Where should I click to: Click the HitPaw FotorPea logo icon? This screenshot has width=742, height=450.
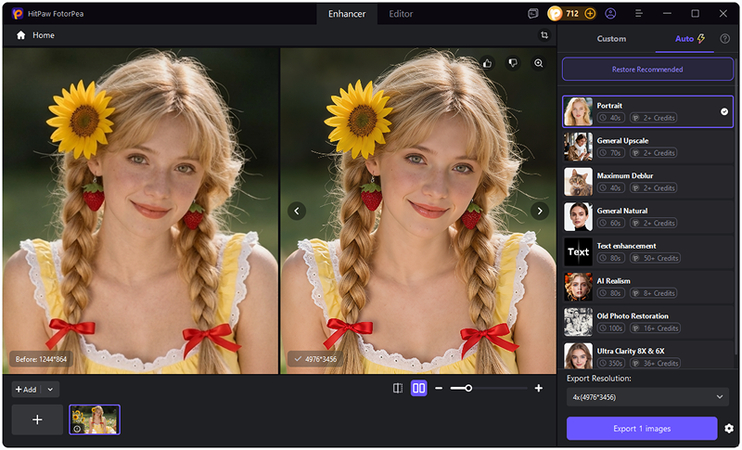click(18, 14)
